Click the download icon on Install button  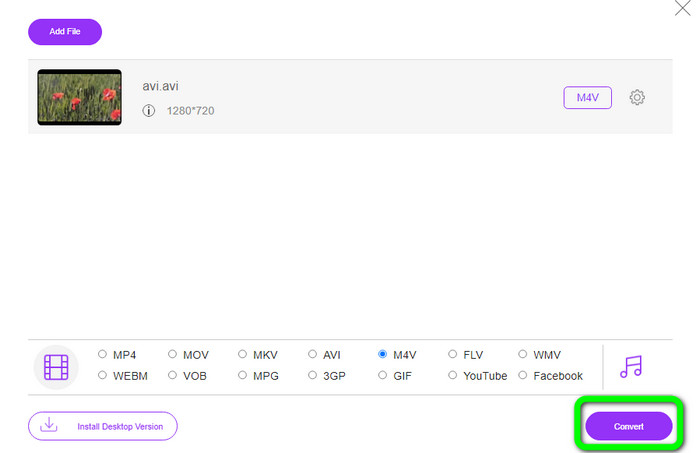click(x=48, y=426)
